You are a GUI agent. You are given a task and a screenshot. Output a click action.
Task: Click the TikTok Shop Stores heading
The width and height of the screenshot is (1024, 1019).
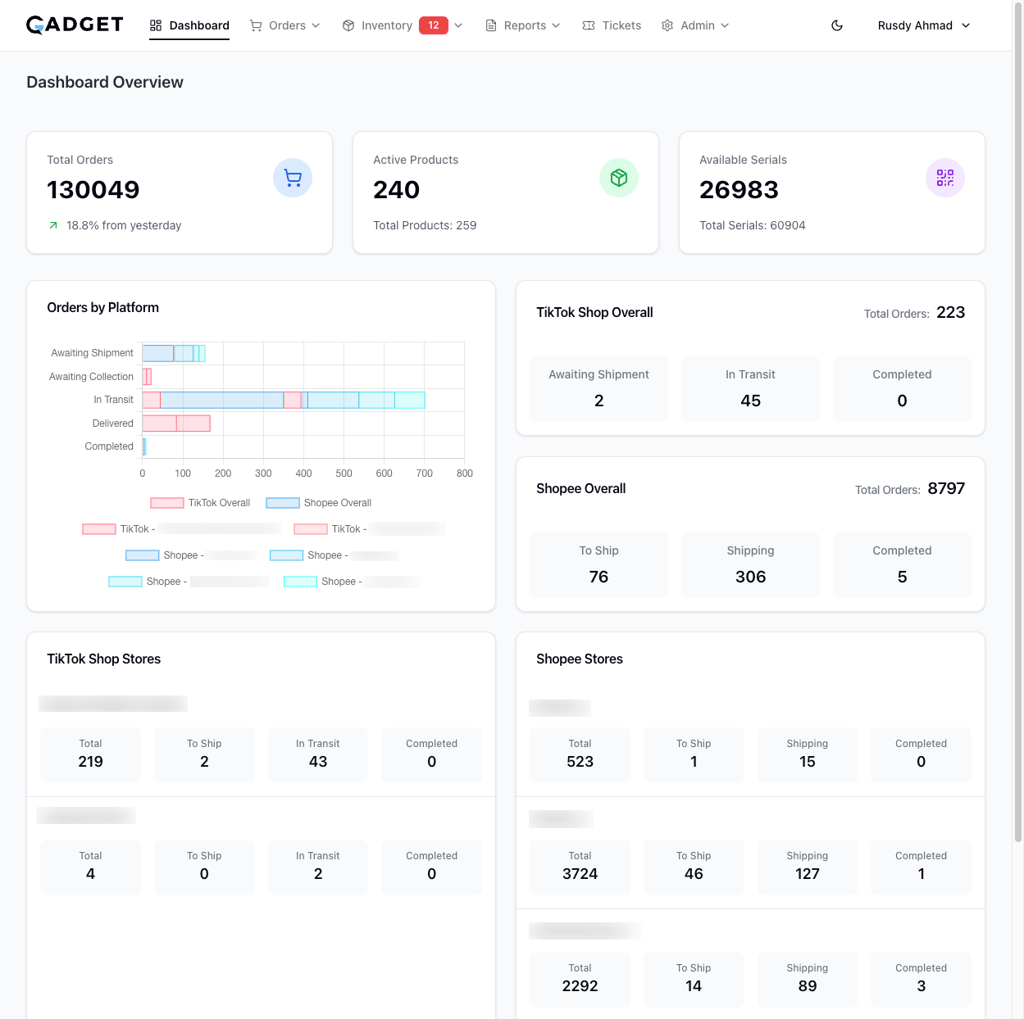click(x=104, y=659)
